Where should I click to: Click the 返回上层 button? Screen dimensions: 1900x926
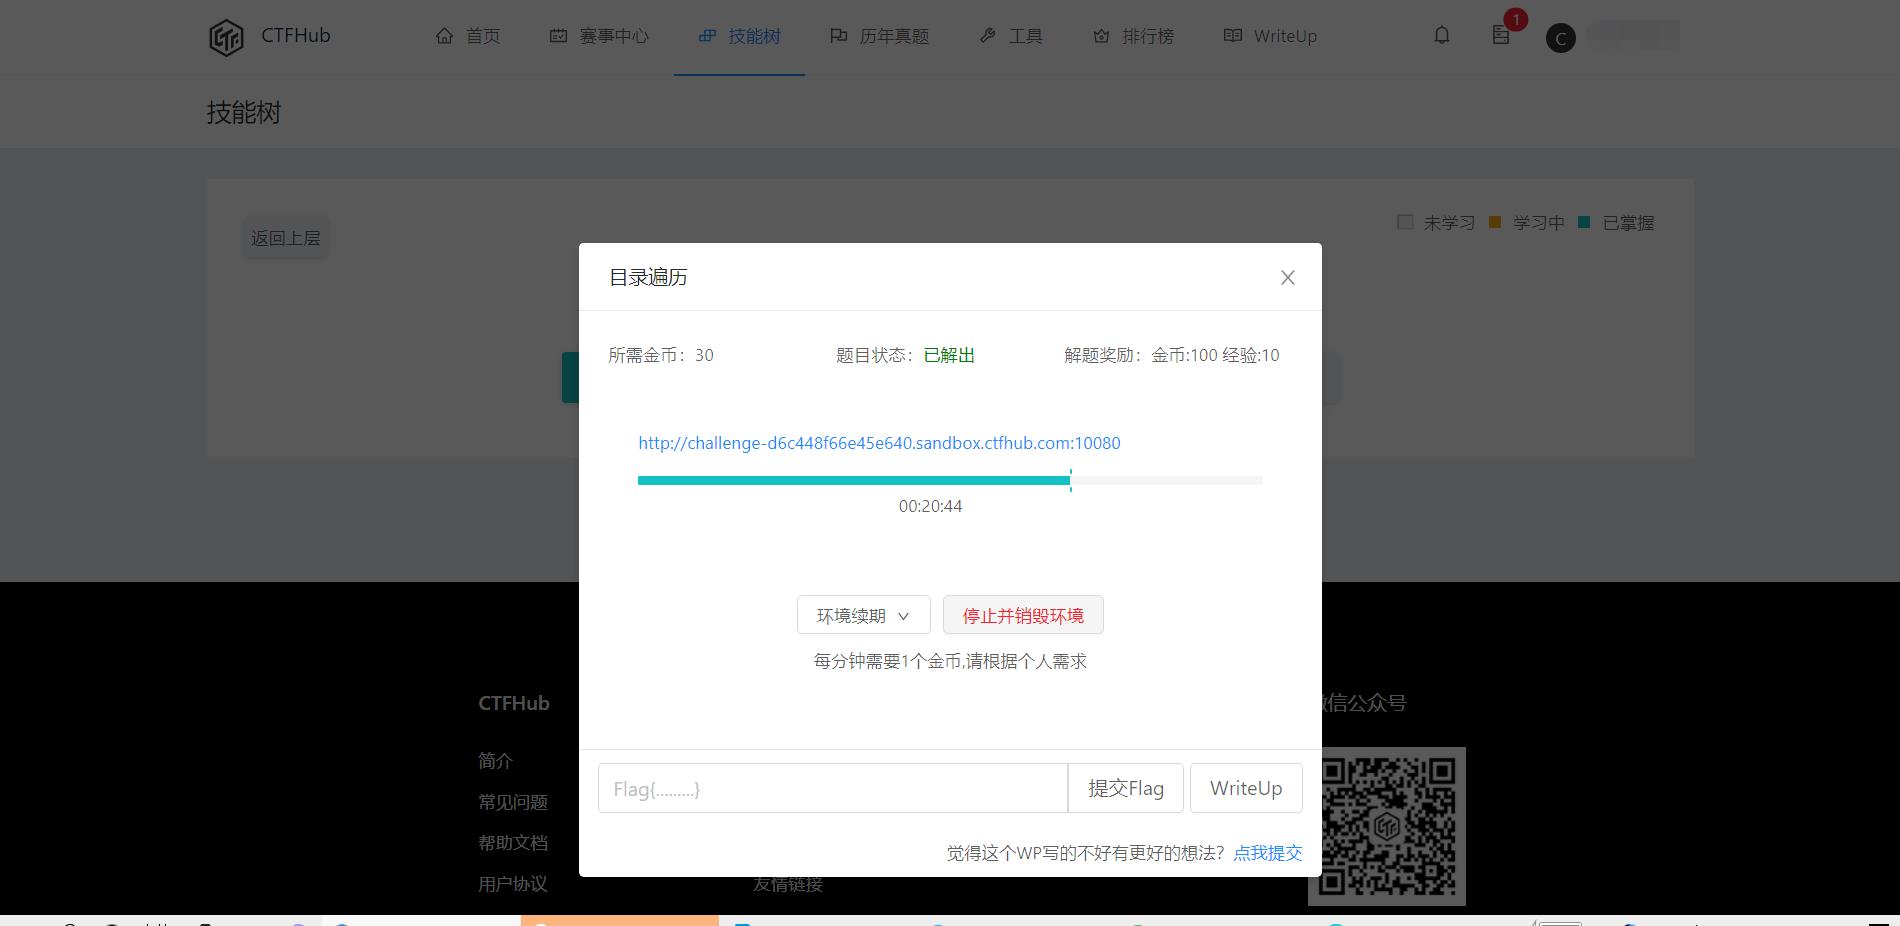pos(286,238)
